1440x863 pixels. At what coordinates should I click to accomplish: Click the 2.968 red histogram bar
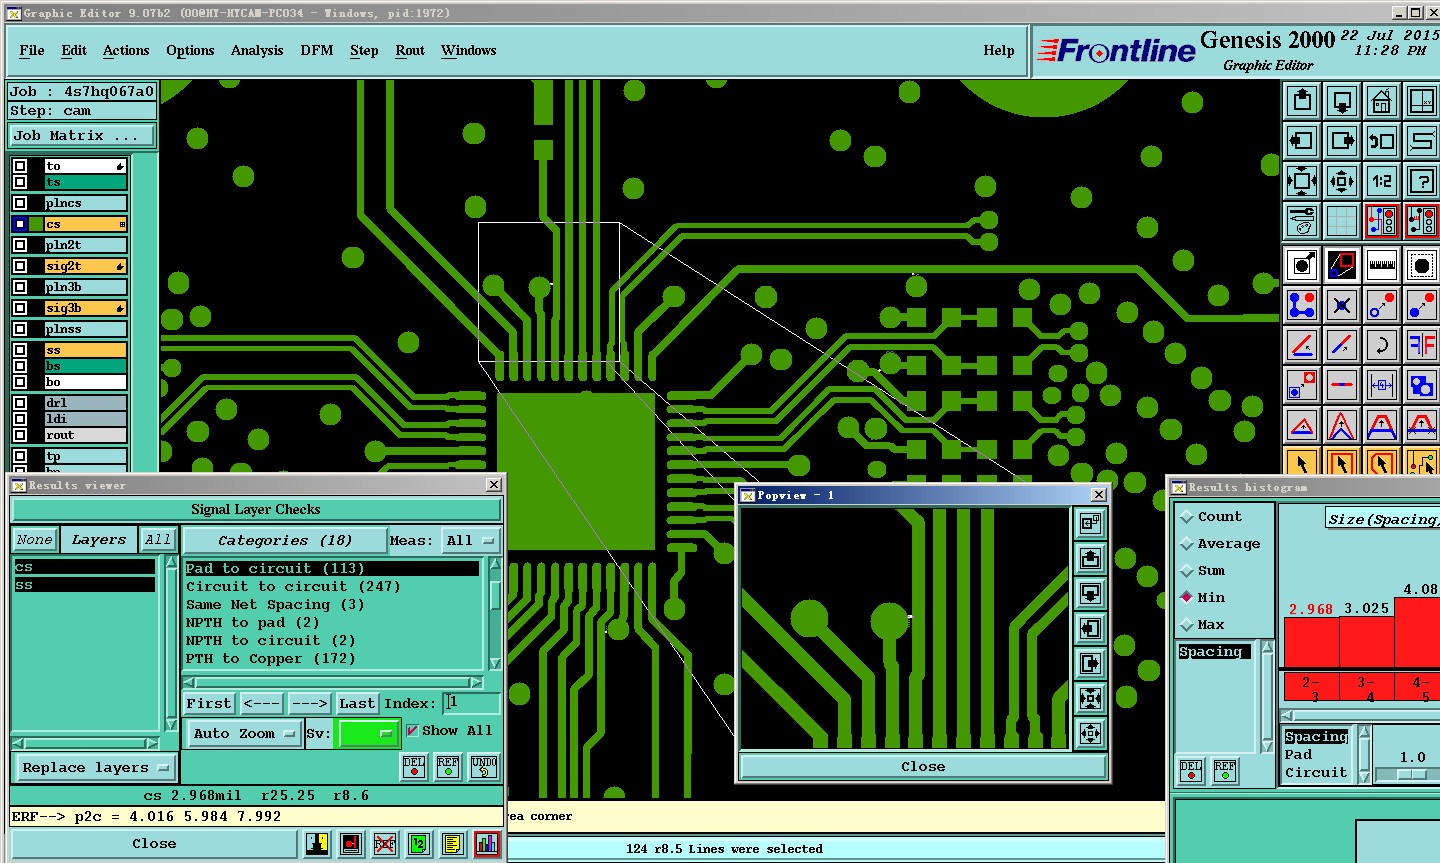pos(1311,642)
